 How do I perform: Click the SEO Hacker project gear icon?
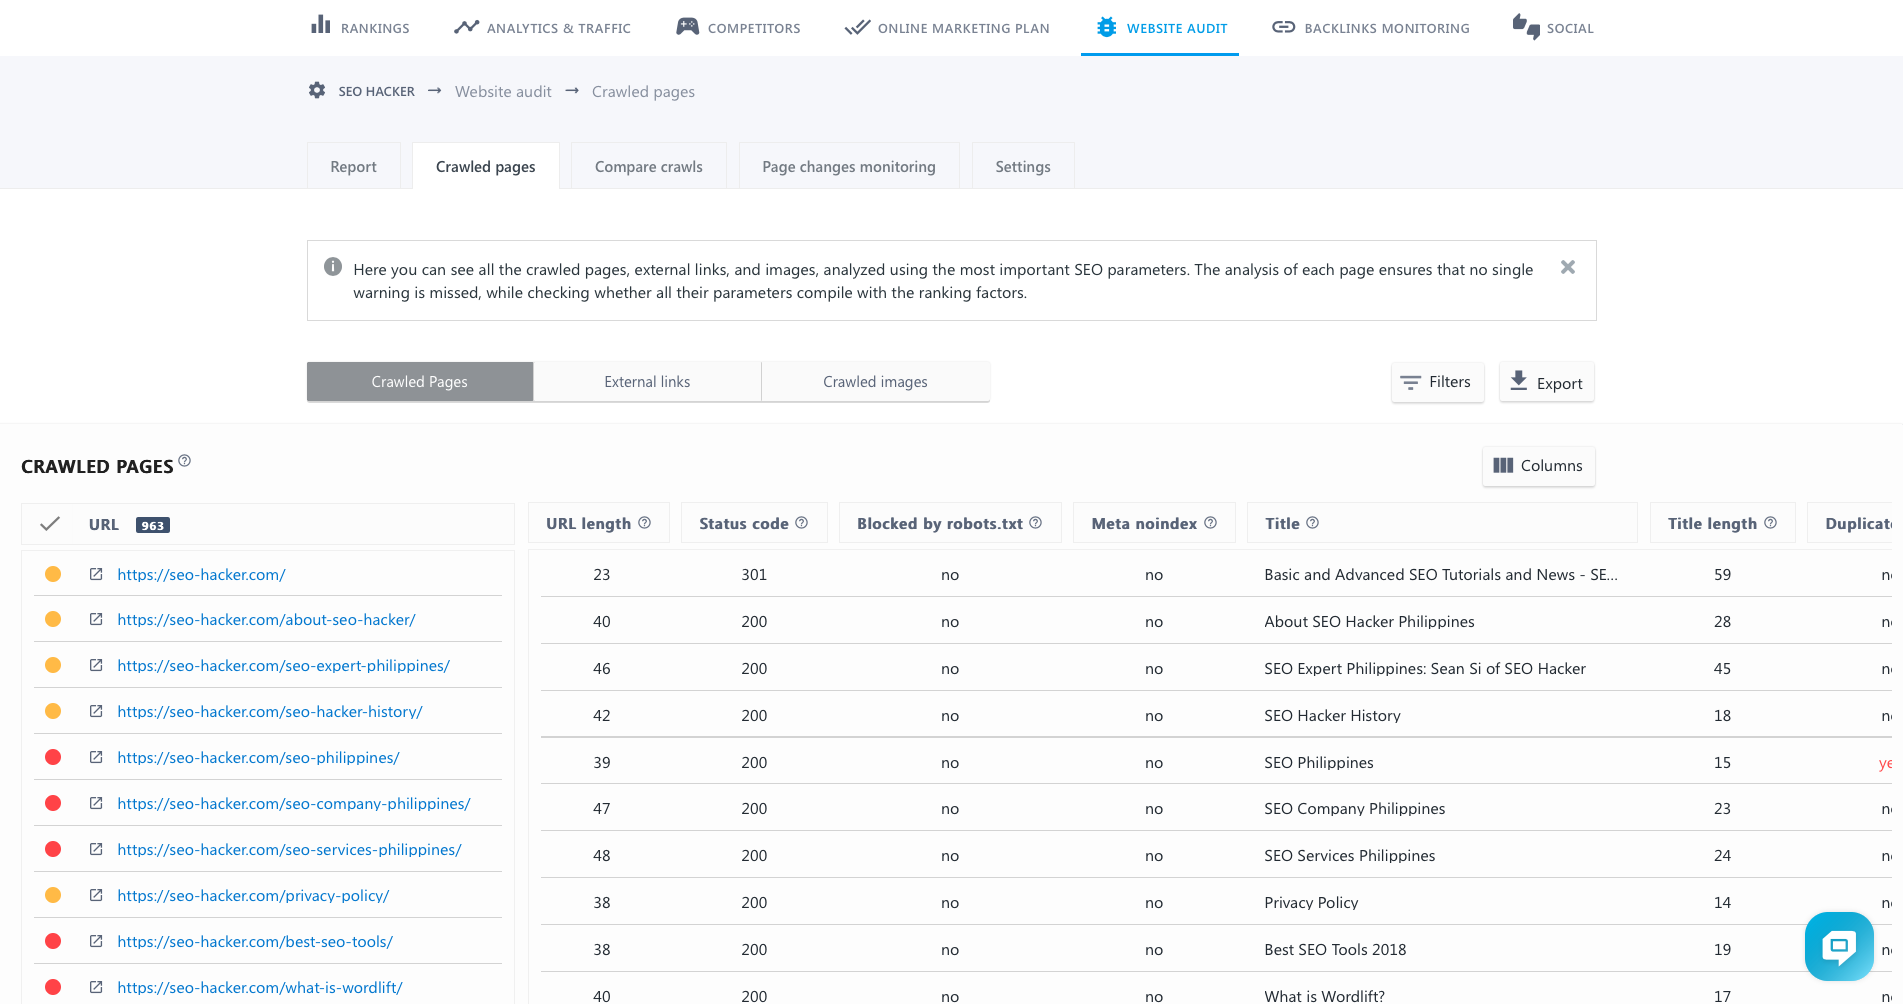[x=317, y=91]
